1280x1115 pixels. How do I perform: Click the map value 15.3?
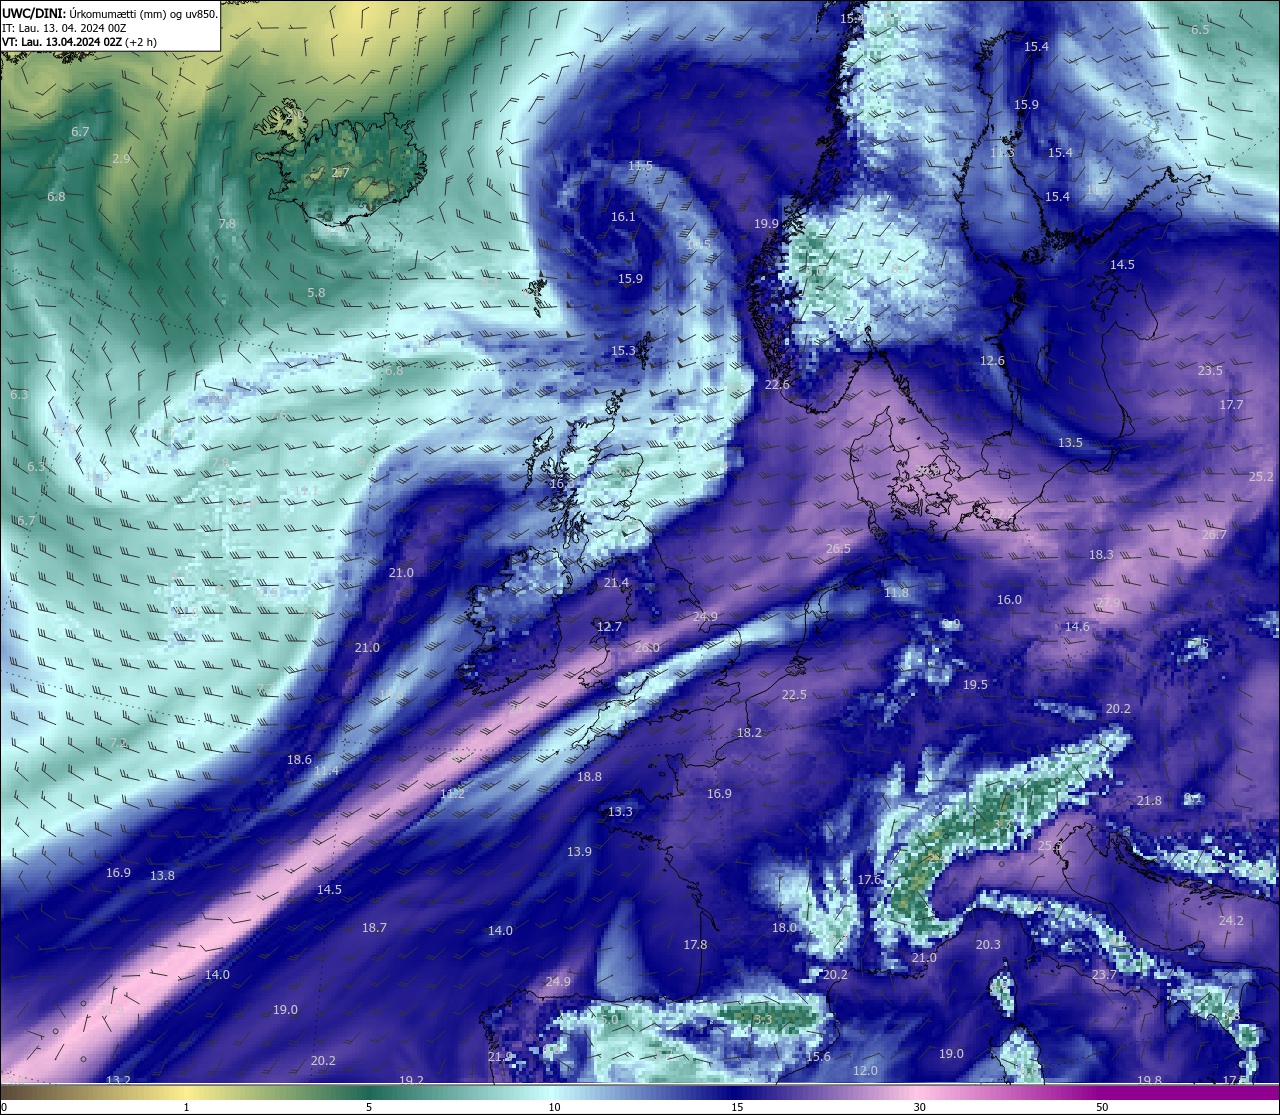[x=623, y=351]
